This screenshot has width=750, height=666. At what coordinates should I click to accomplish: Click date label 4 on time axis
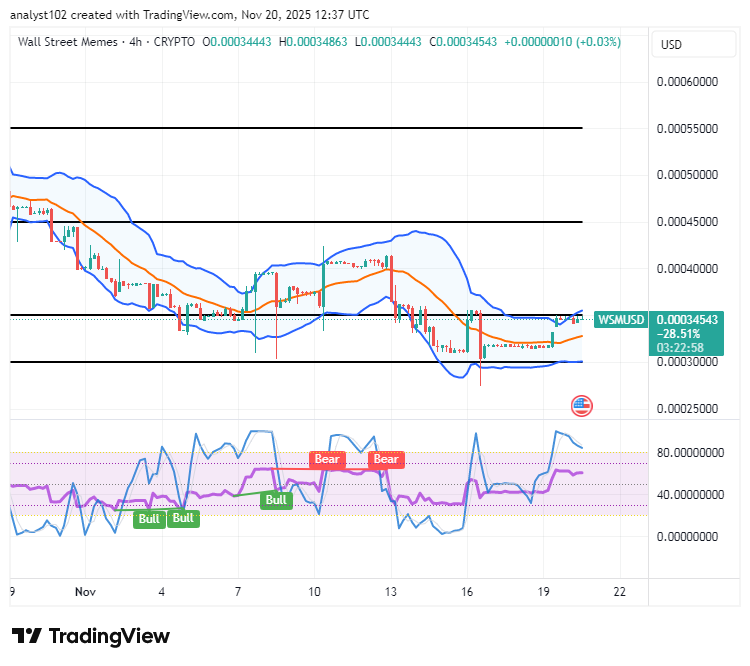162,592
